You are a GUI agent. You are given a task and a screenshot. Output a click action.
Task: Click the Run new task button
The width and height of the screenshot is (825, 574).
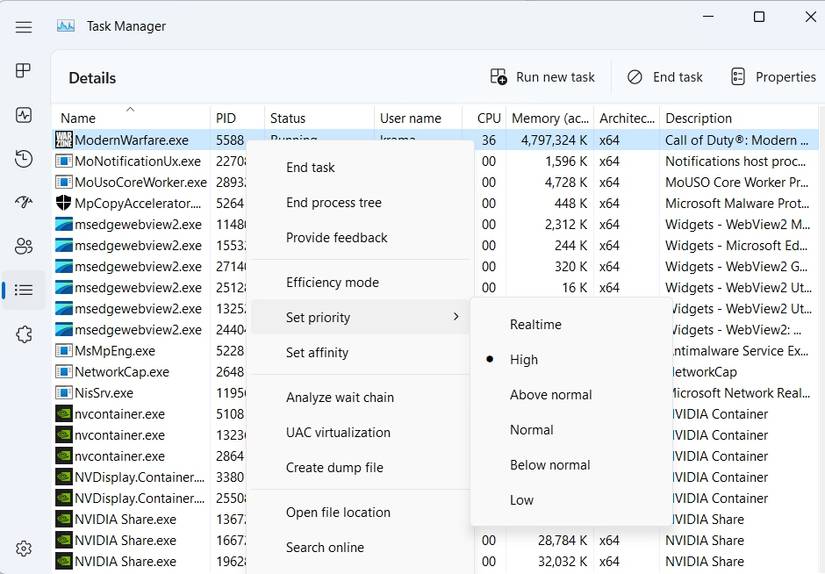coord(542,77)
